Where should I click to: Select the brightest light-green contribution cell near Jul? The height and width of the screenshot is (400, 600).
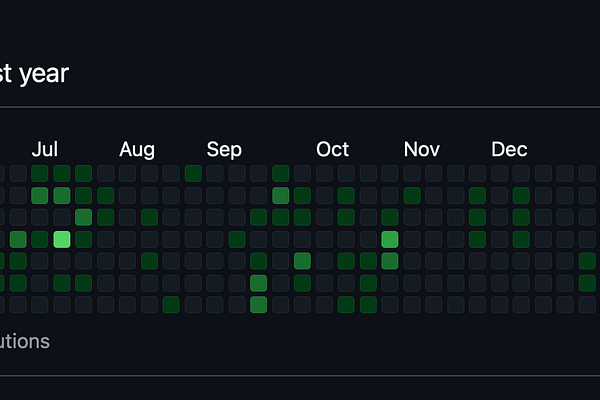(x=62, y=239)
